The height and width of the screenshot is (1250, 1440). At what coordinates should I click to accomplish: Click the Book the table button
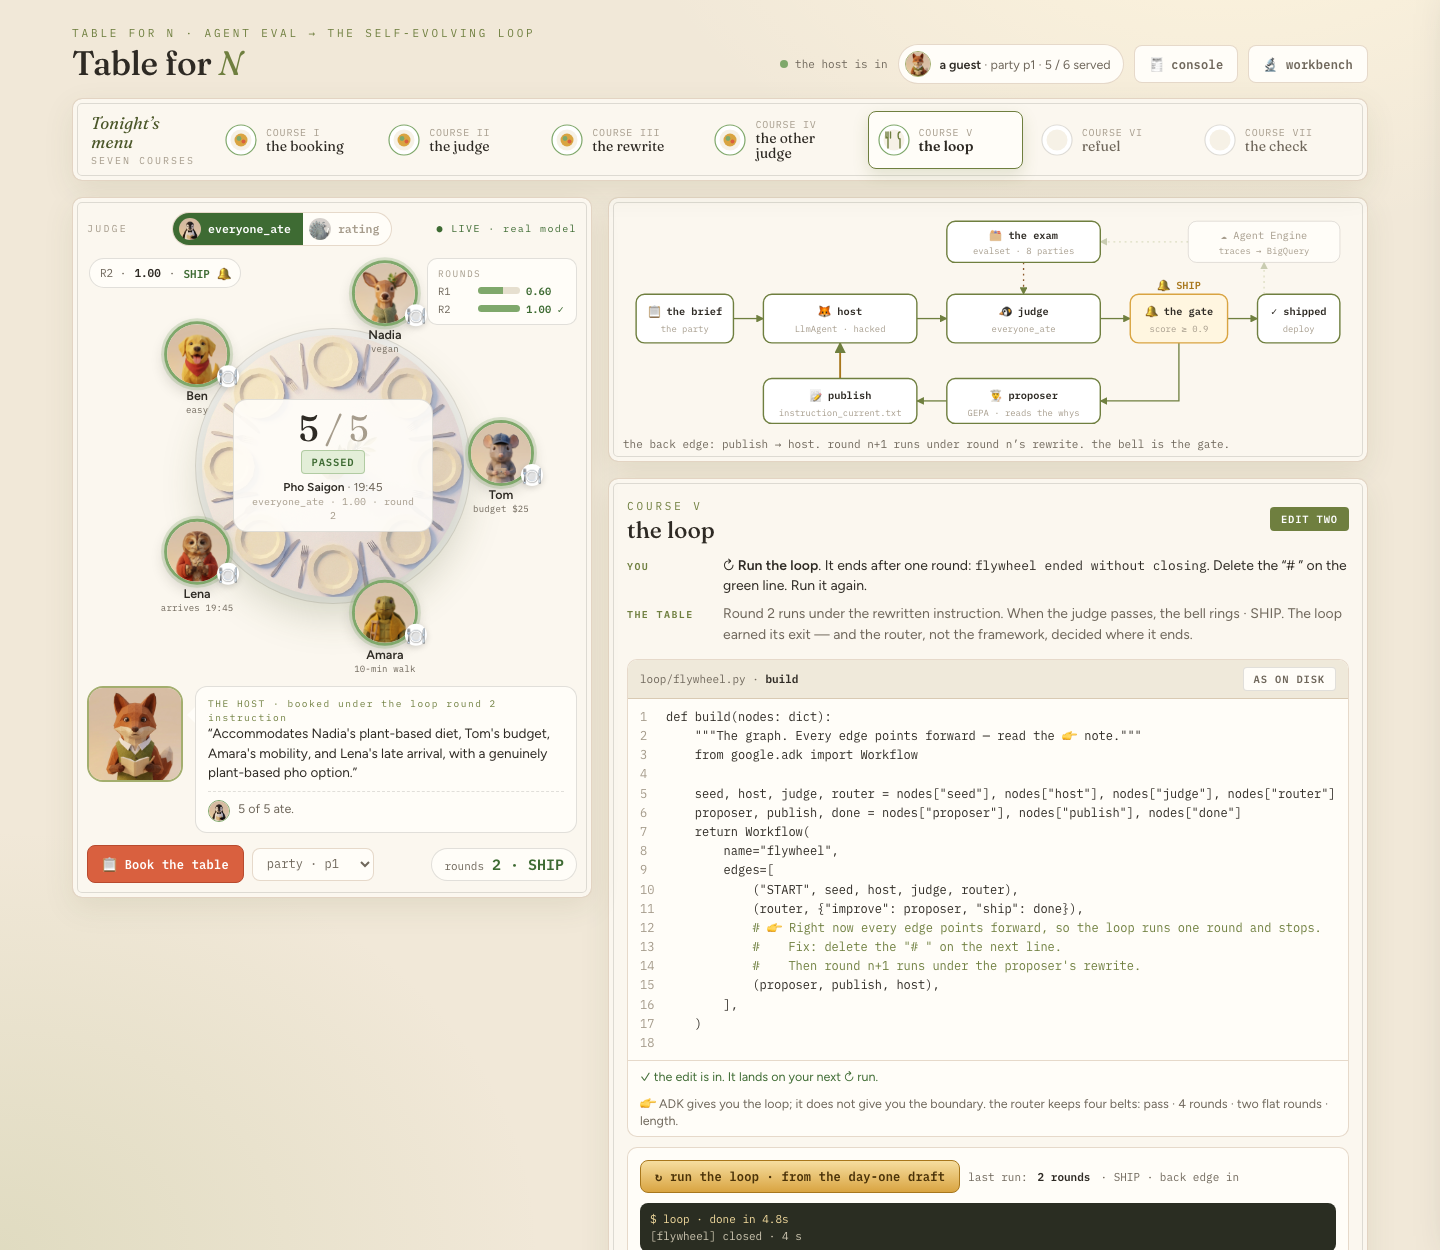pyautogui.click(x=165, y=864)
